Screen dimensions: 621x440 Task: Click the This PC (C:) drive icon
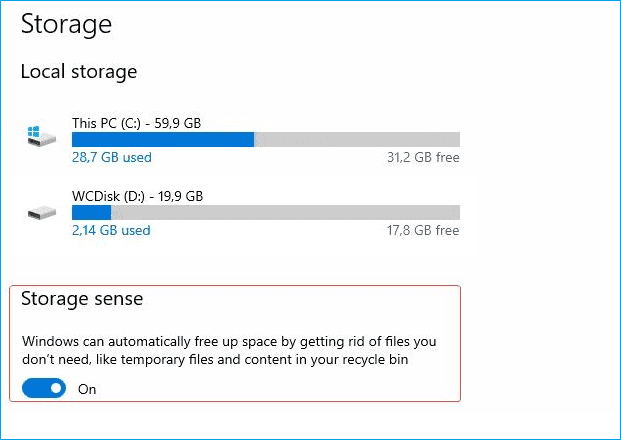point(42,138)
